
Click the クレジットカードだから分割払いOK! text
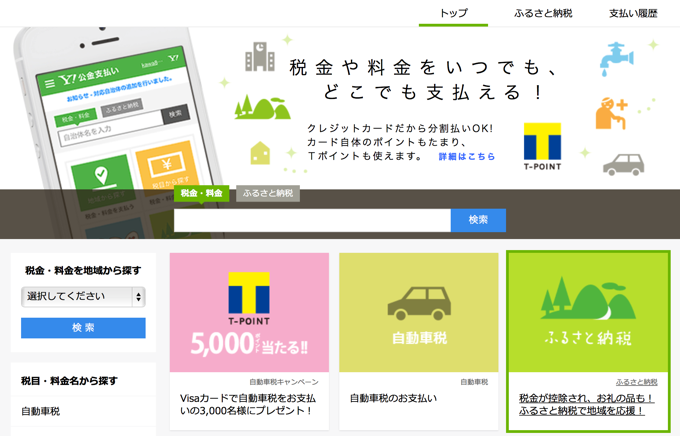tap(400, 128)
